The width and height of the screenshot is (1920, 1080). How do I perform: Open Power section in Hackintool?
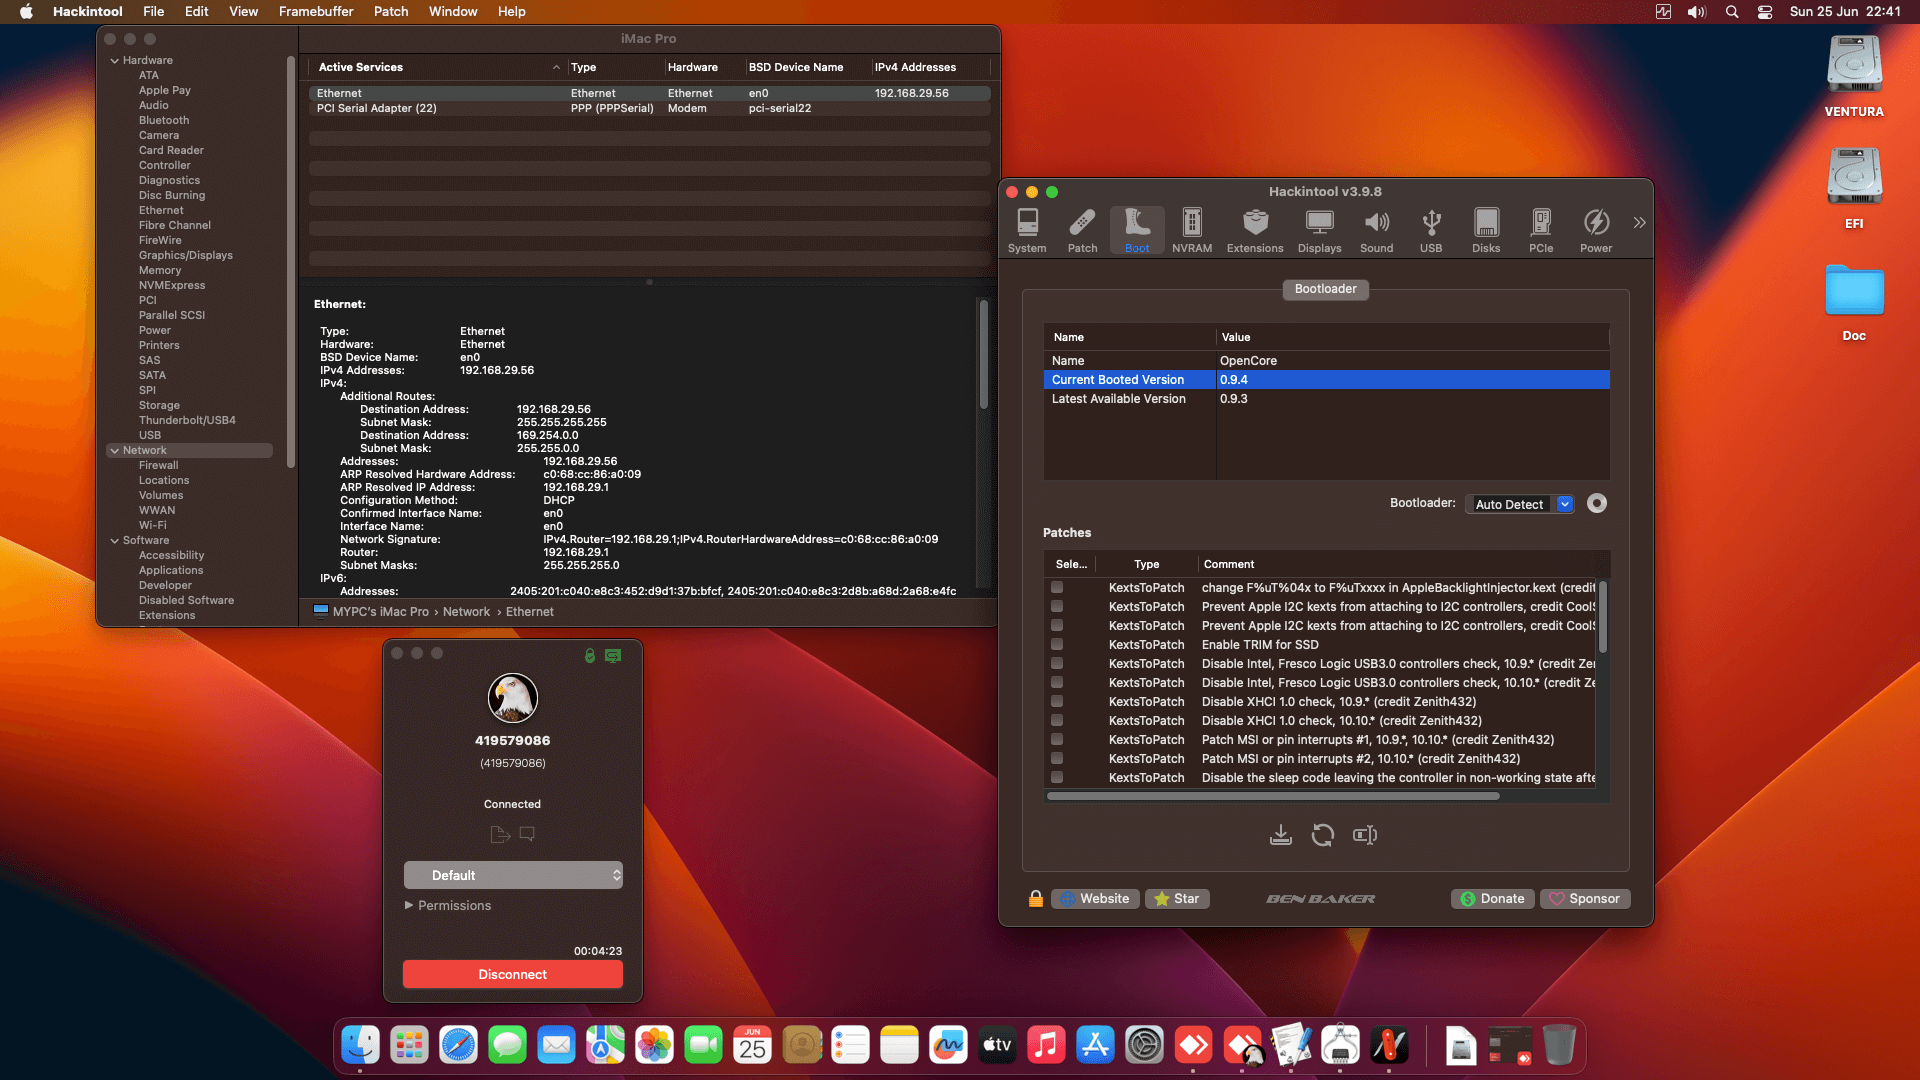coord(1596,231)
